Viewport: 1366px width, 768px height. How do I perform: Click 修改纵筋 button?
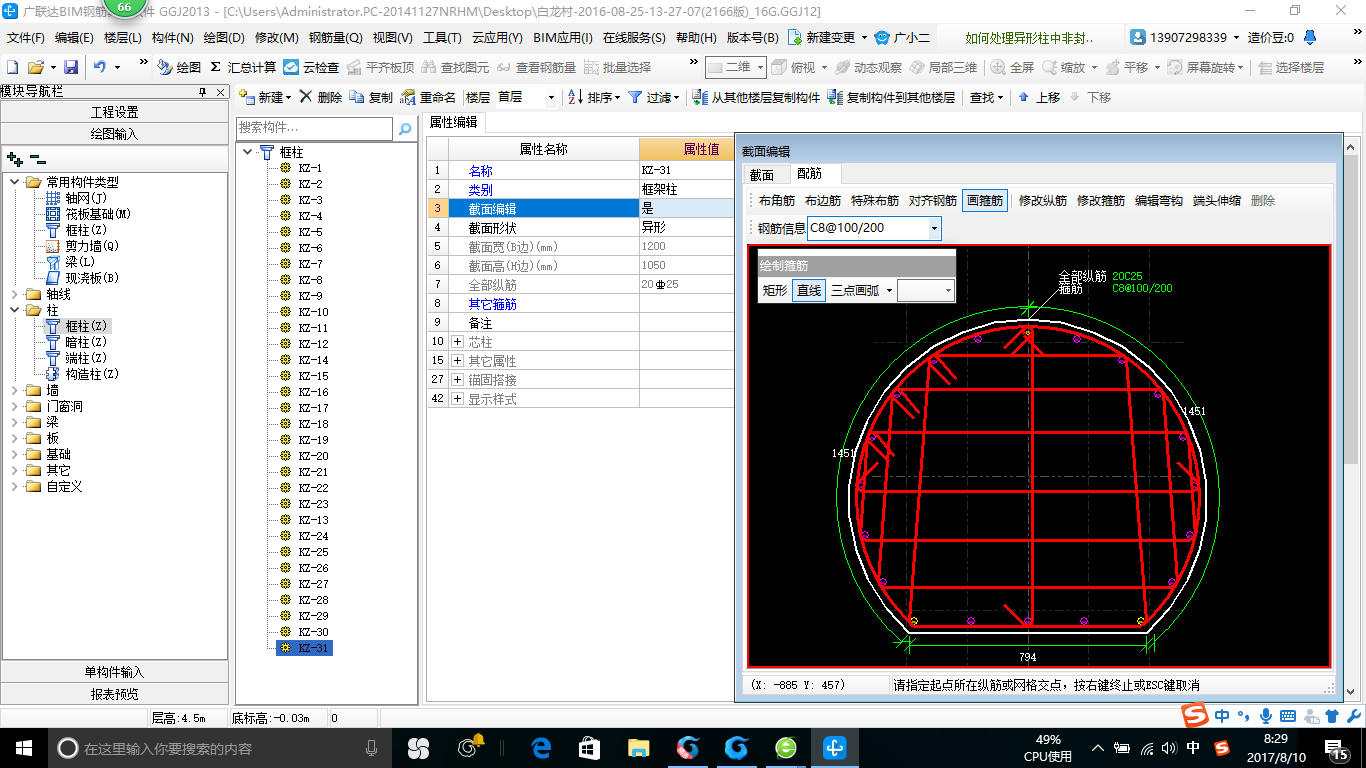[1042, 200]
